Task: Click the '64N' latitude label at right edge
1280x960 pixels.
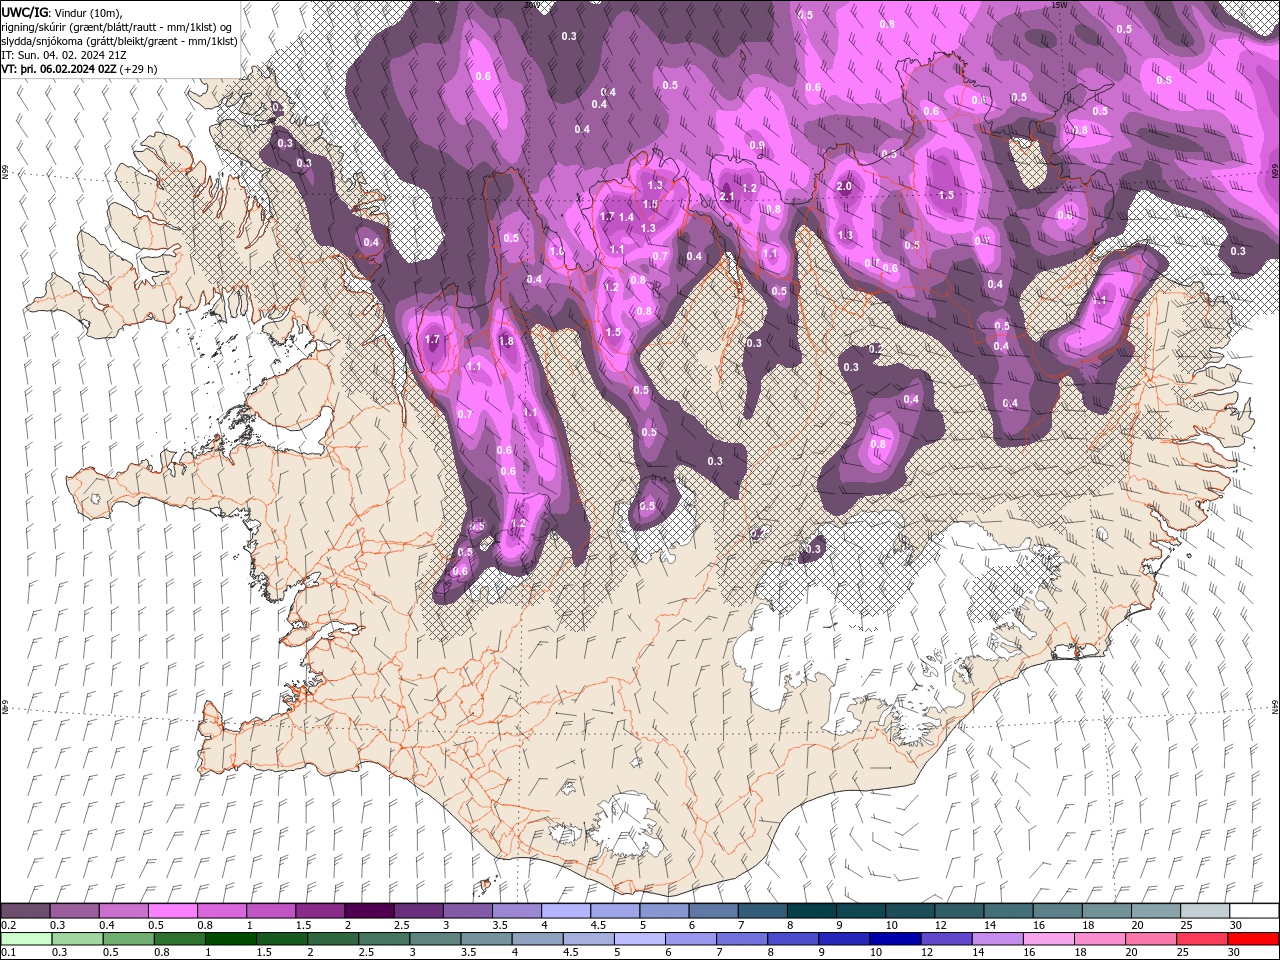Action: pyautogui.click(x=1275, y=706)
